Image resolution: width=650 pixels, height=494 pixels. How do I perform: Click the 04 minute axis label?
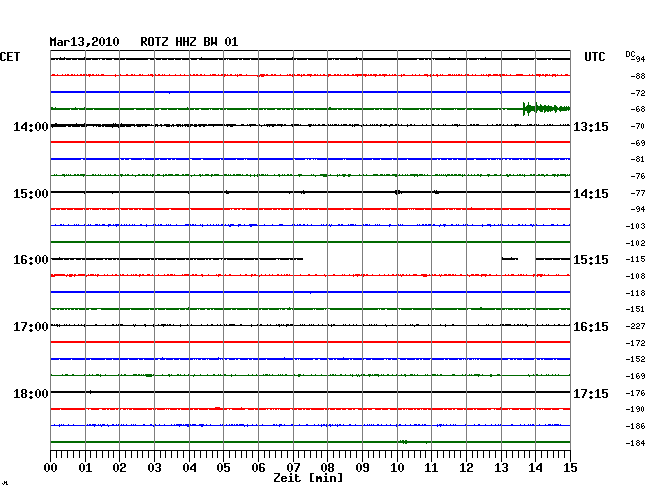[x=189, y=468]
